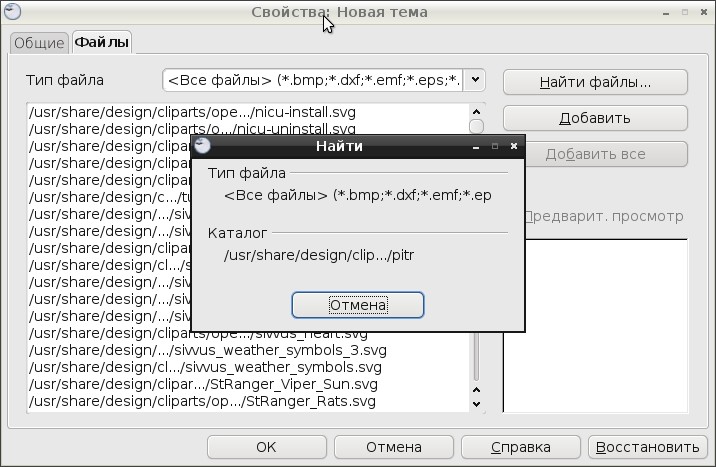The height and width of the screenshot is (467, 716).
Task: Click the Добавить все button
Action: point(606,154)
